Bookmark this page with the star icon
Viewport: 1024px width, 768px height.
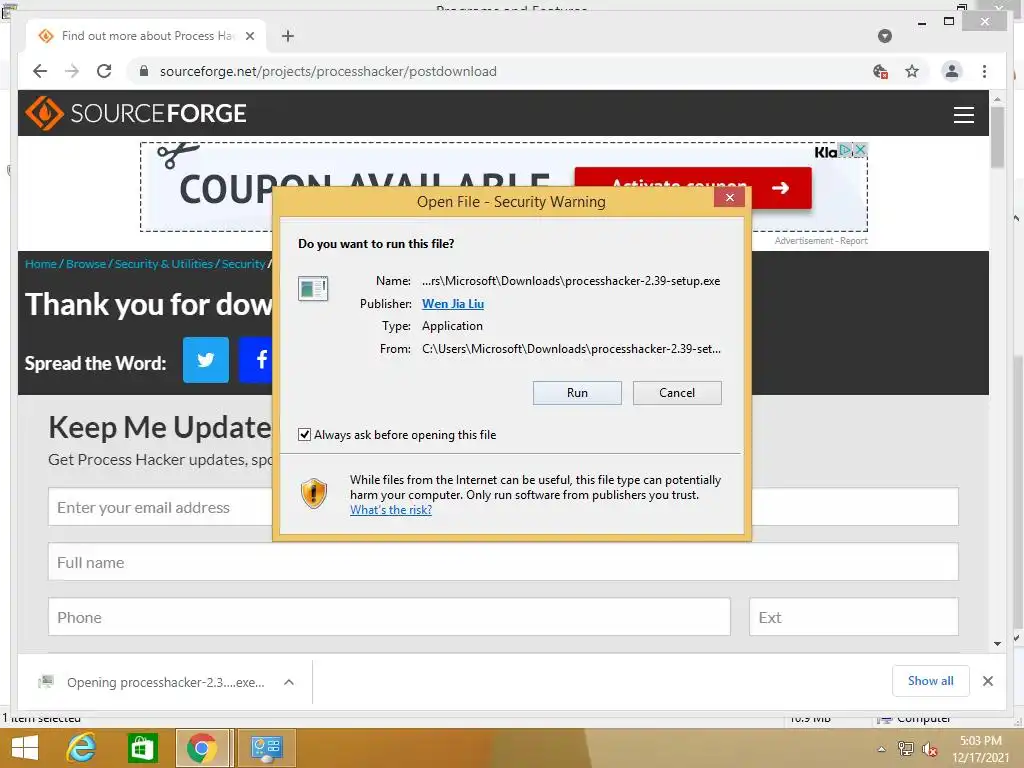pyautogui.click(x=912, y=71)
